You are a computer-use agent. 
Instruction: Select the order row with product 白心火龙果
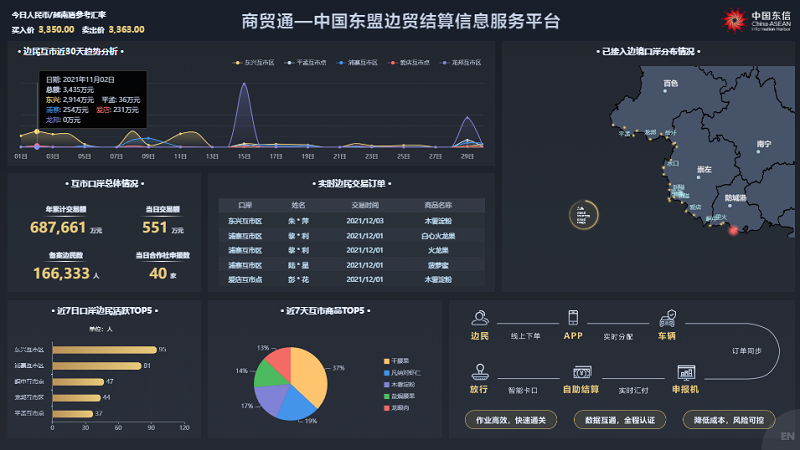pos(352,236)
